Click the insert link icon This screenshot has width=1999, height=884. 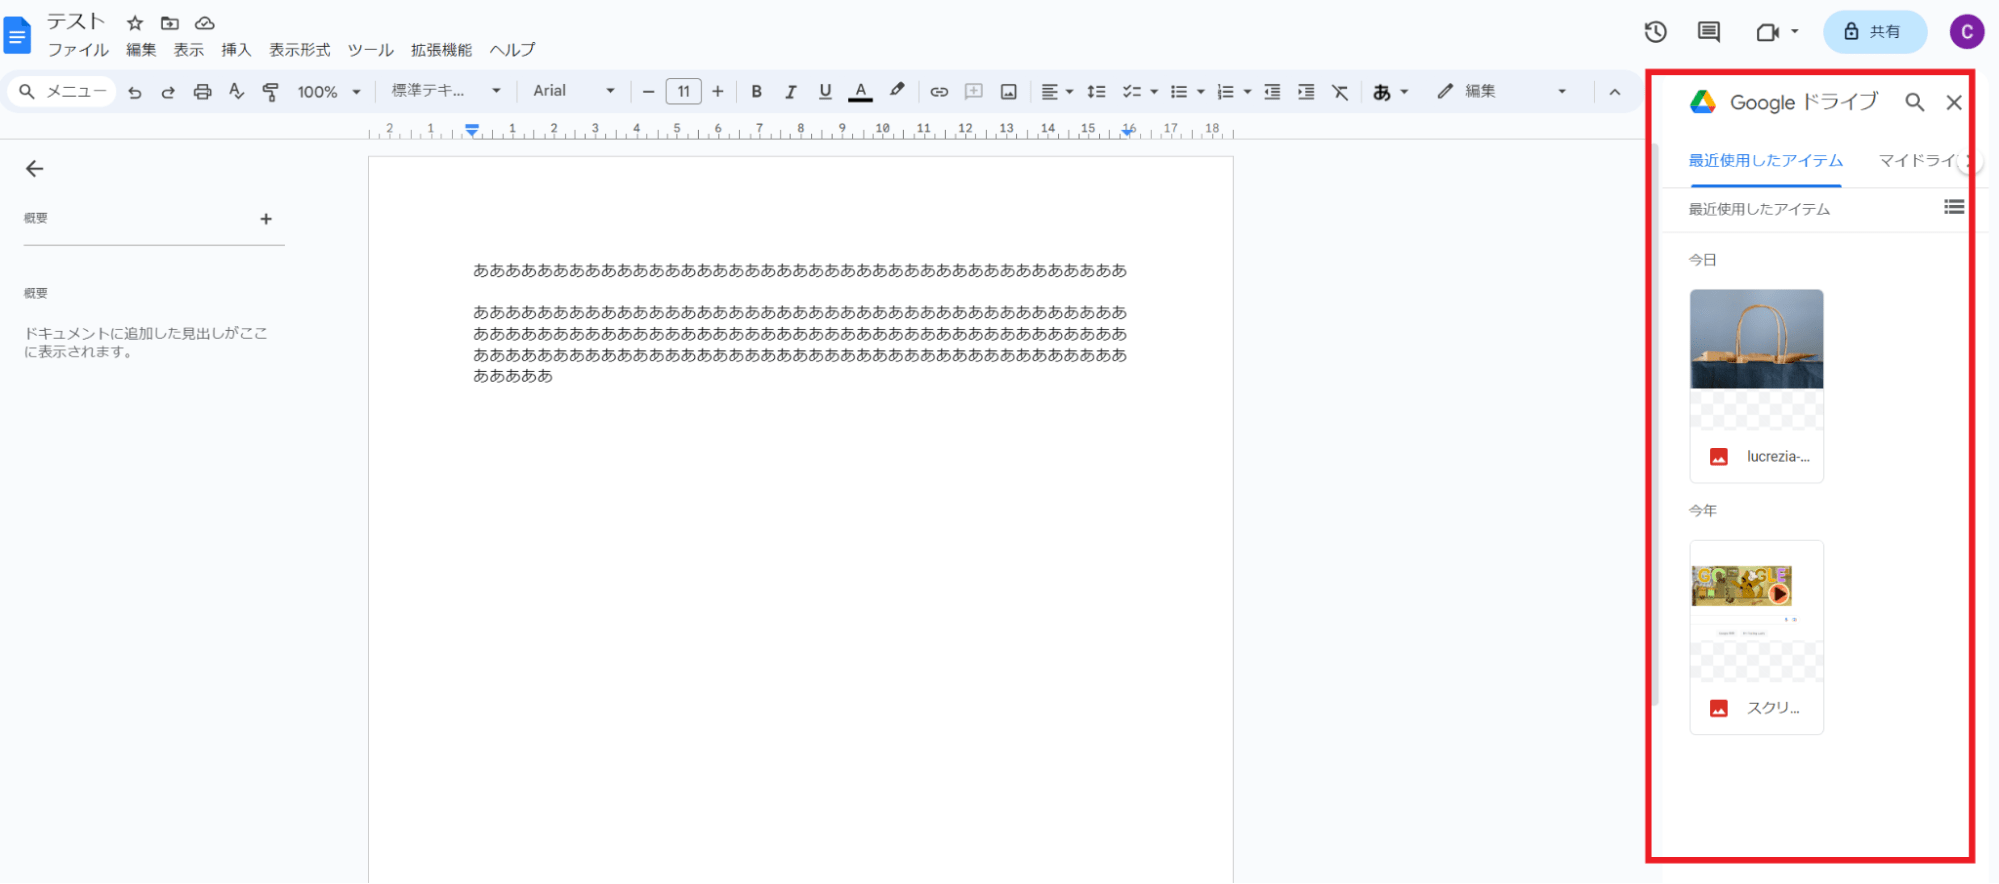(938, 92)
